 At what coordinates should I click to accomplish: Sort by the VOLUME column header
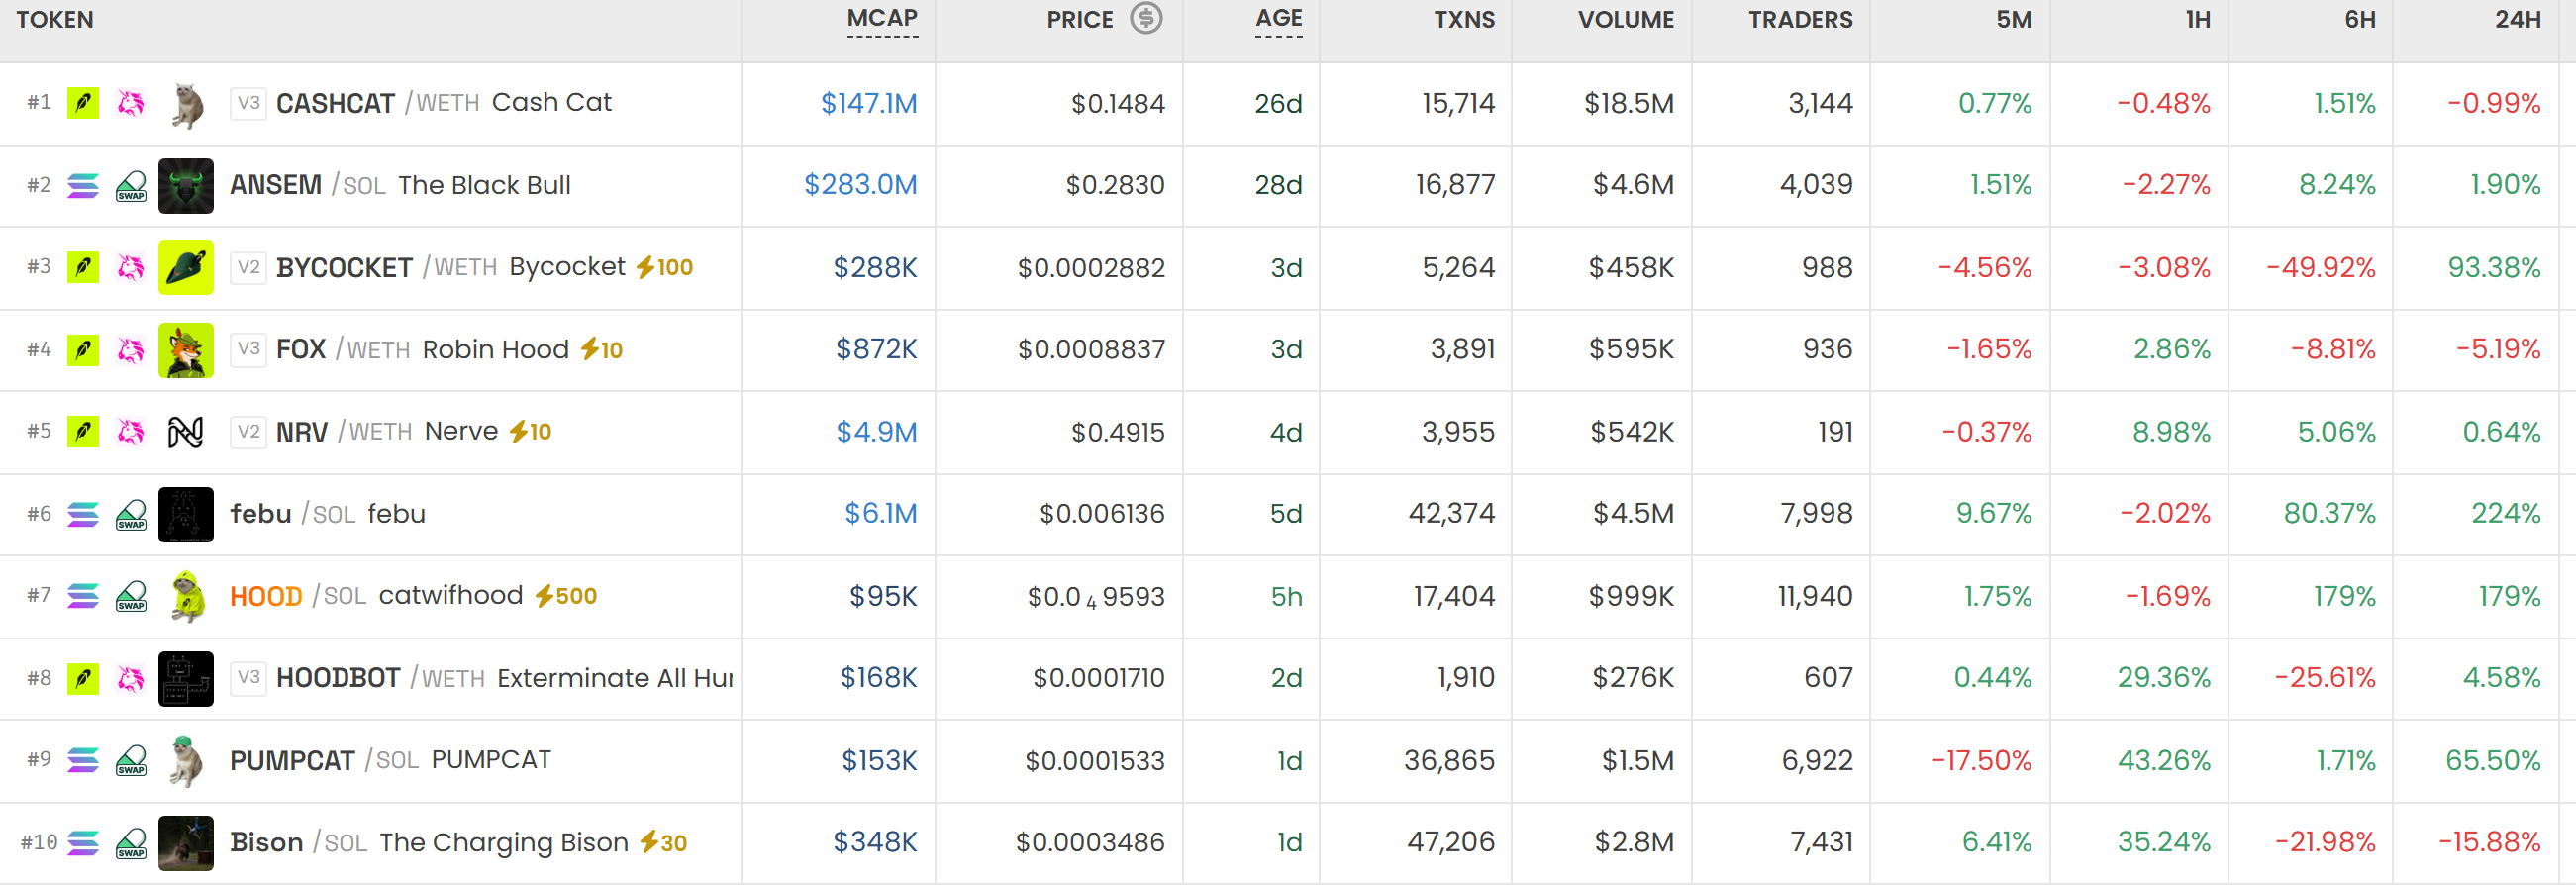pyautogui.click(x=1626, y=19)
